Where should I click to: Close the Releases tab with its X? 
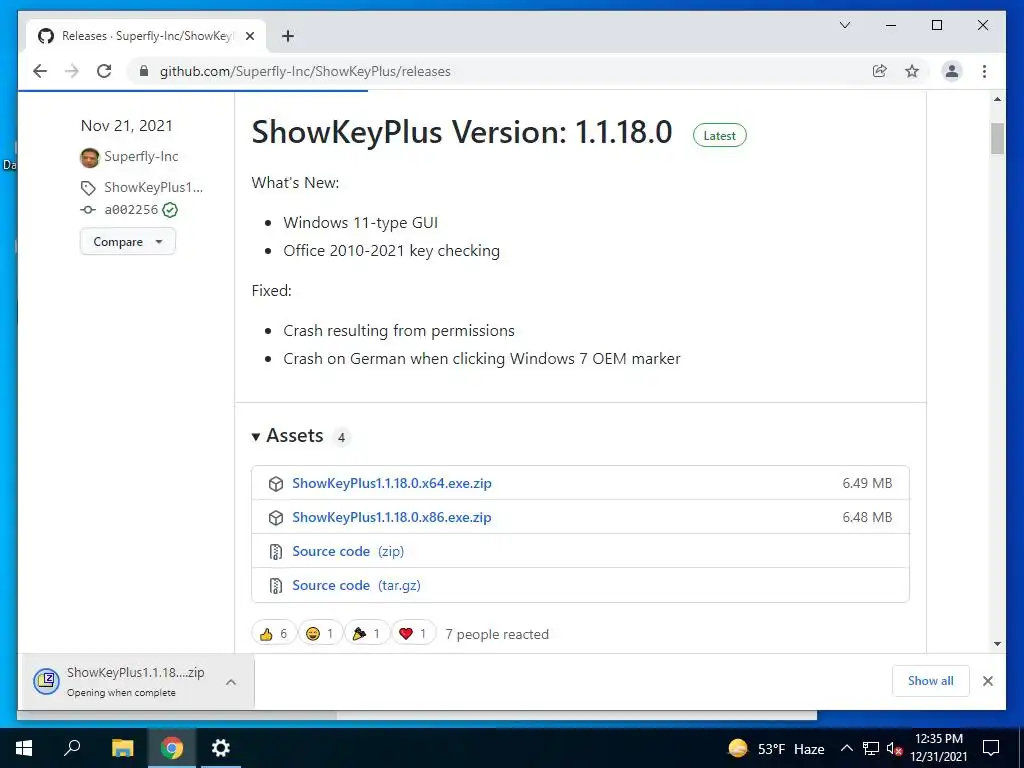click(249, 36)
